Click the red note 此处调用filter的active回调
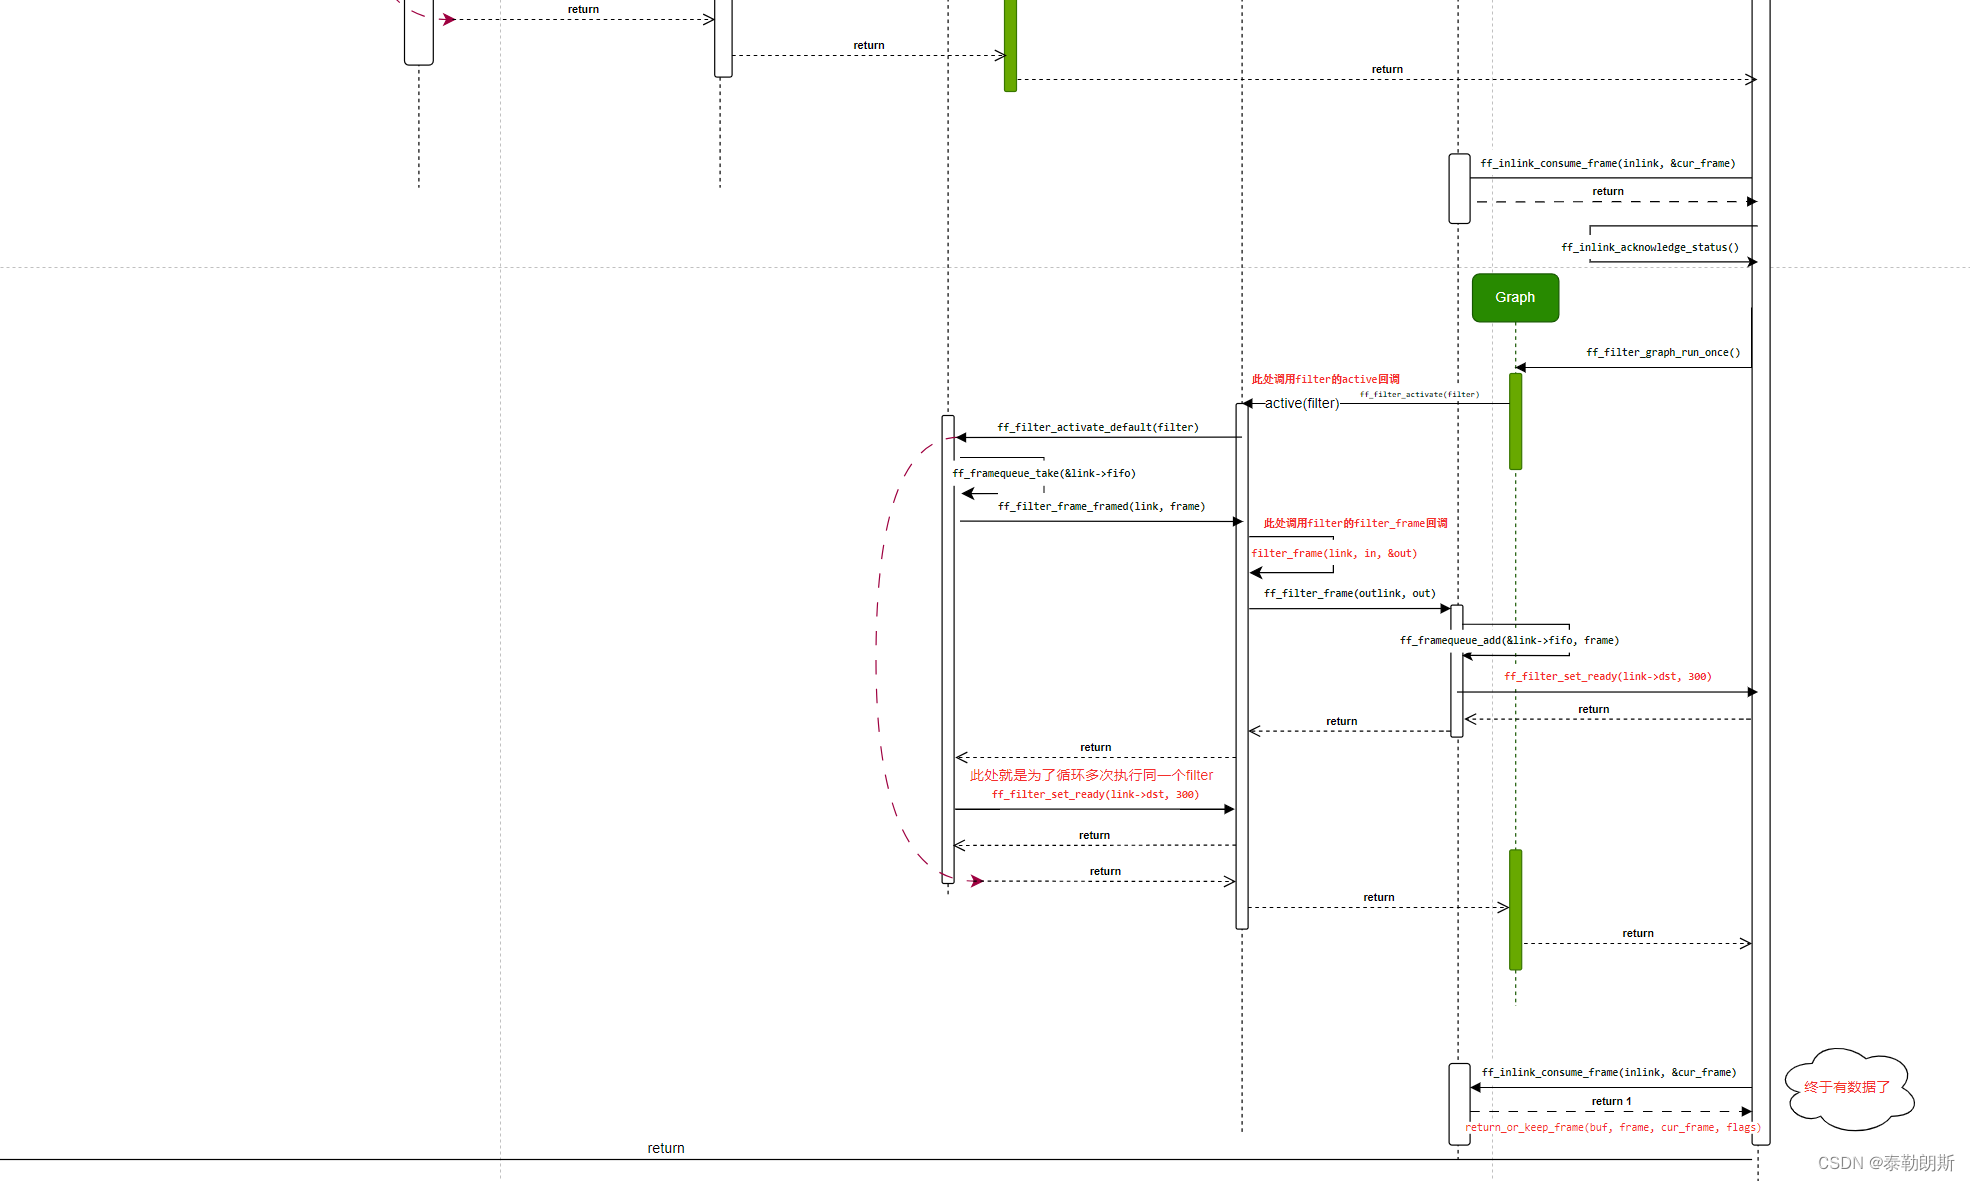Viewport: 1970px width, 1181px height. point(1325,380)
